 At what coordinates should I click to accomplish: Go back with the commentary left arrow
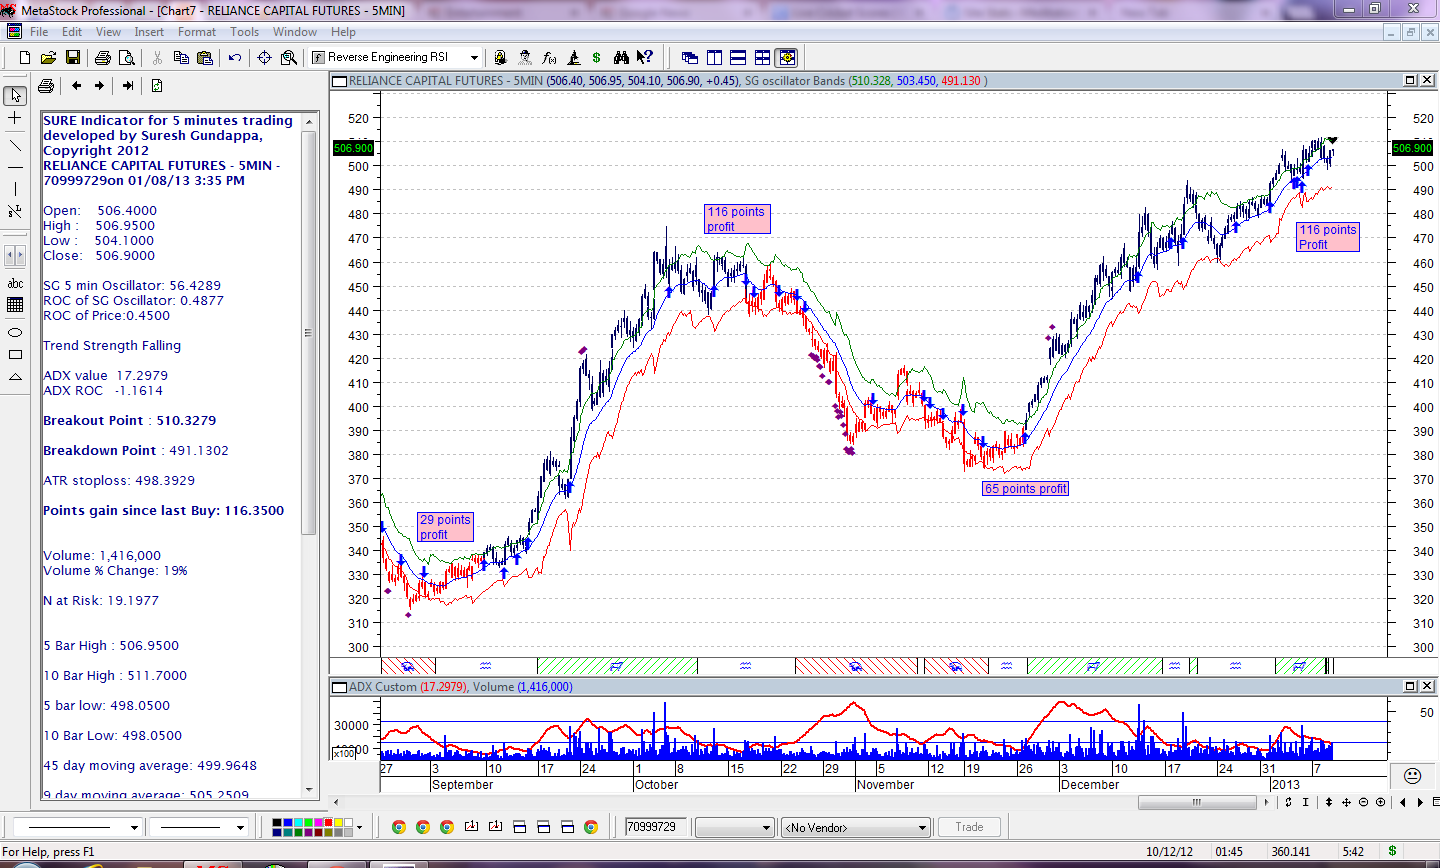tap(76, 86)
